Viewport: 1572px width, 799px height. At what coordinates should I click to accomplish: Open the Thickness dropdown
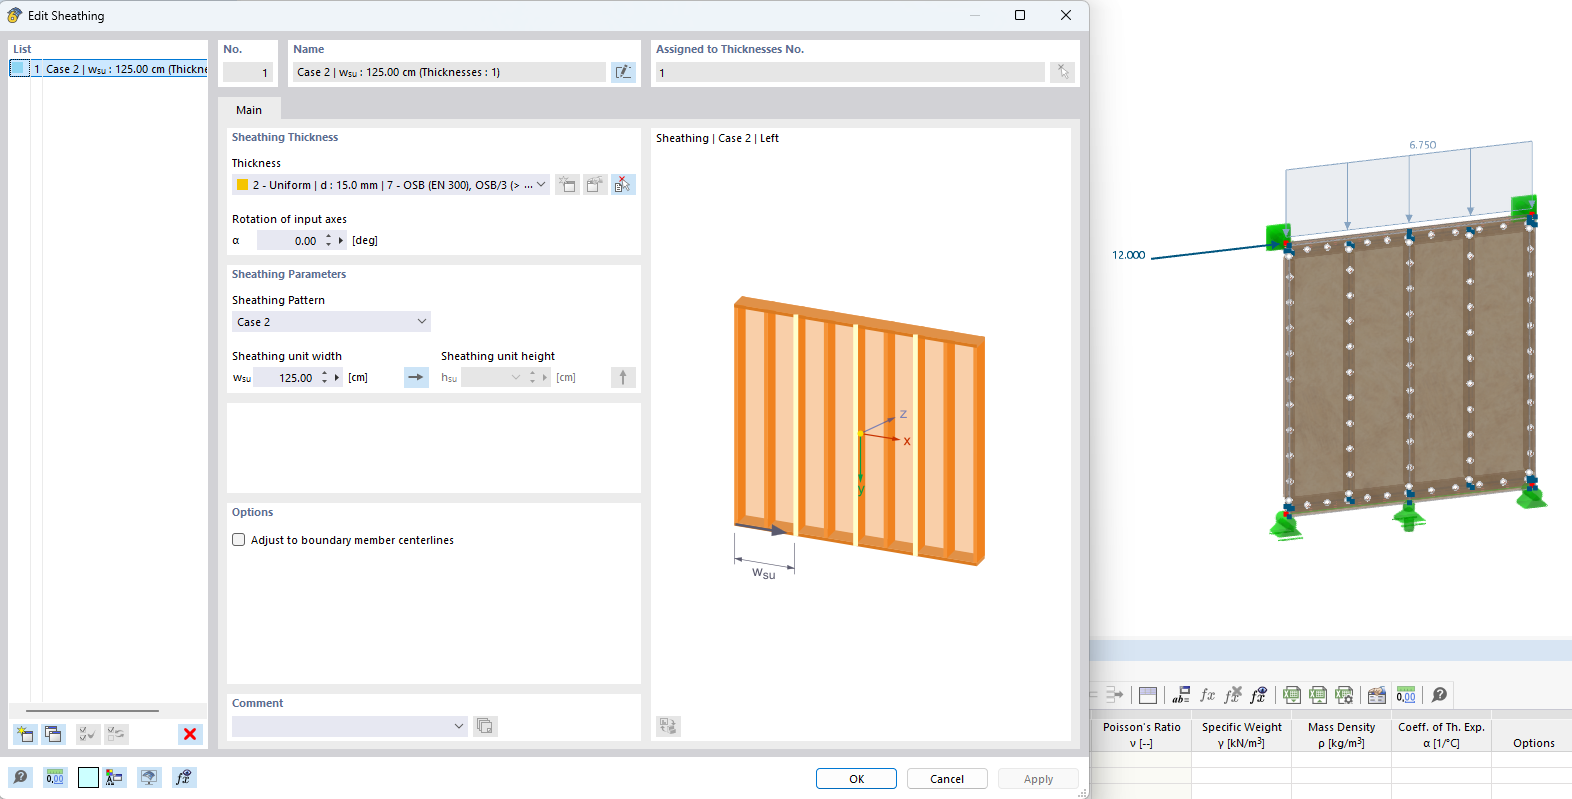(391, 185)
